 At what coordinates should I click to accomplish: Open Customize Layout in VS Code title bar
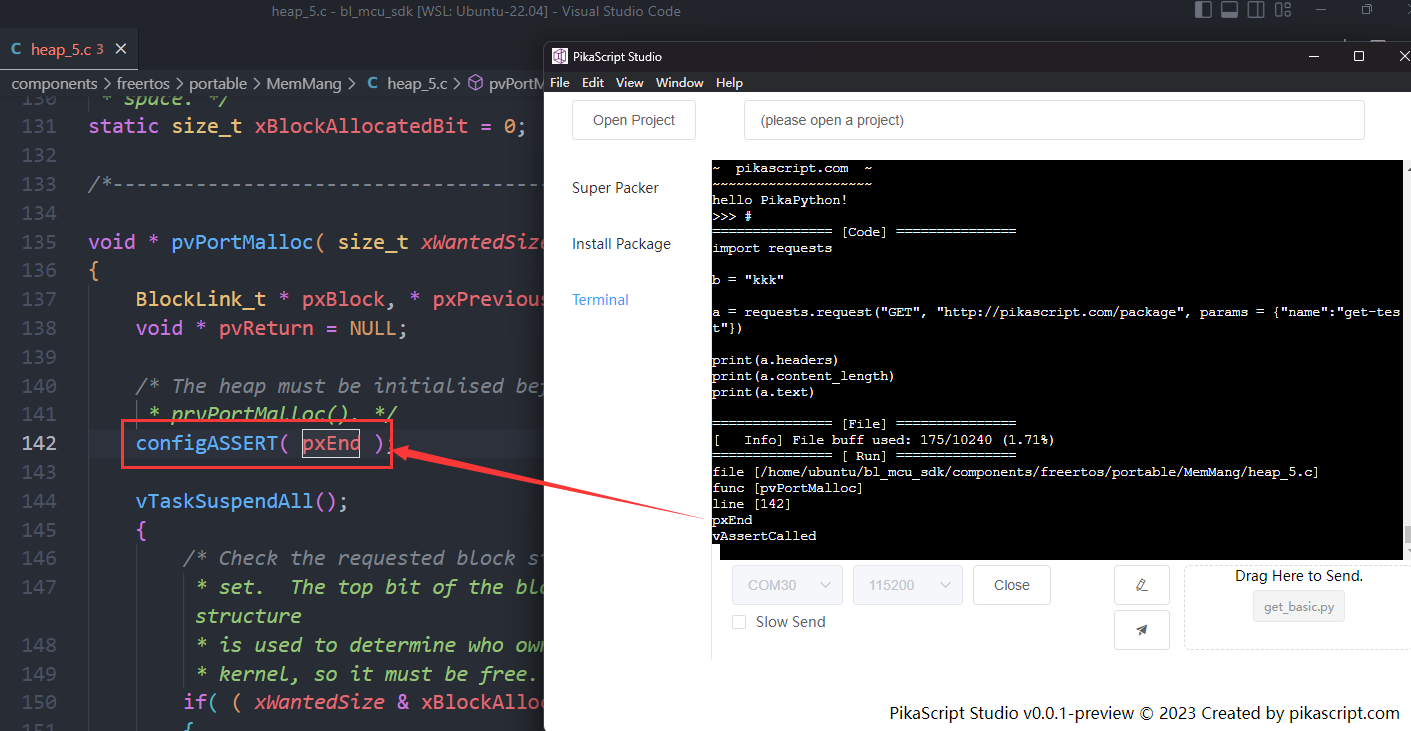(1283, 9)
